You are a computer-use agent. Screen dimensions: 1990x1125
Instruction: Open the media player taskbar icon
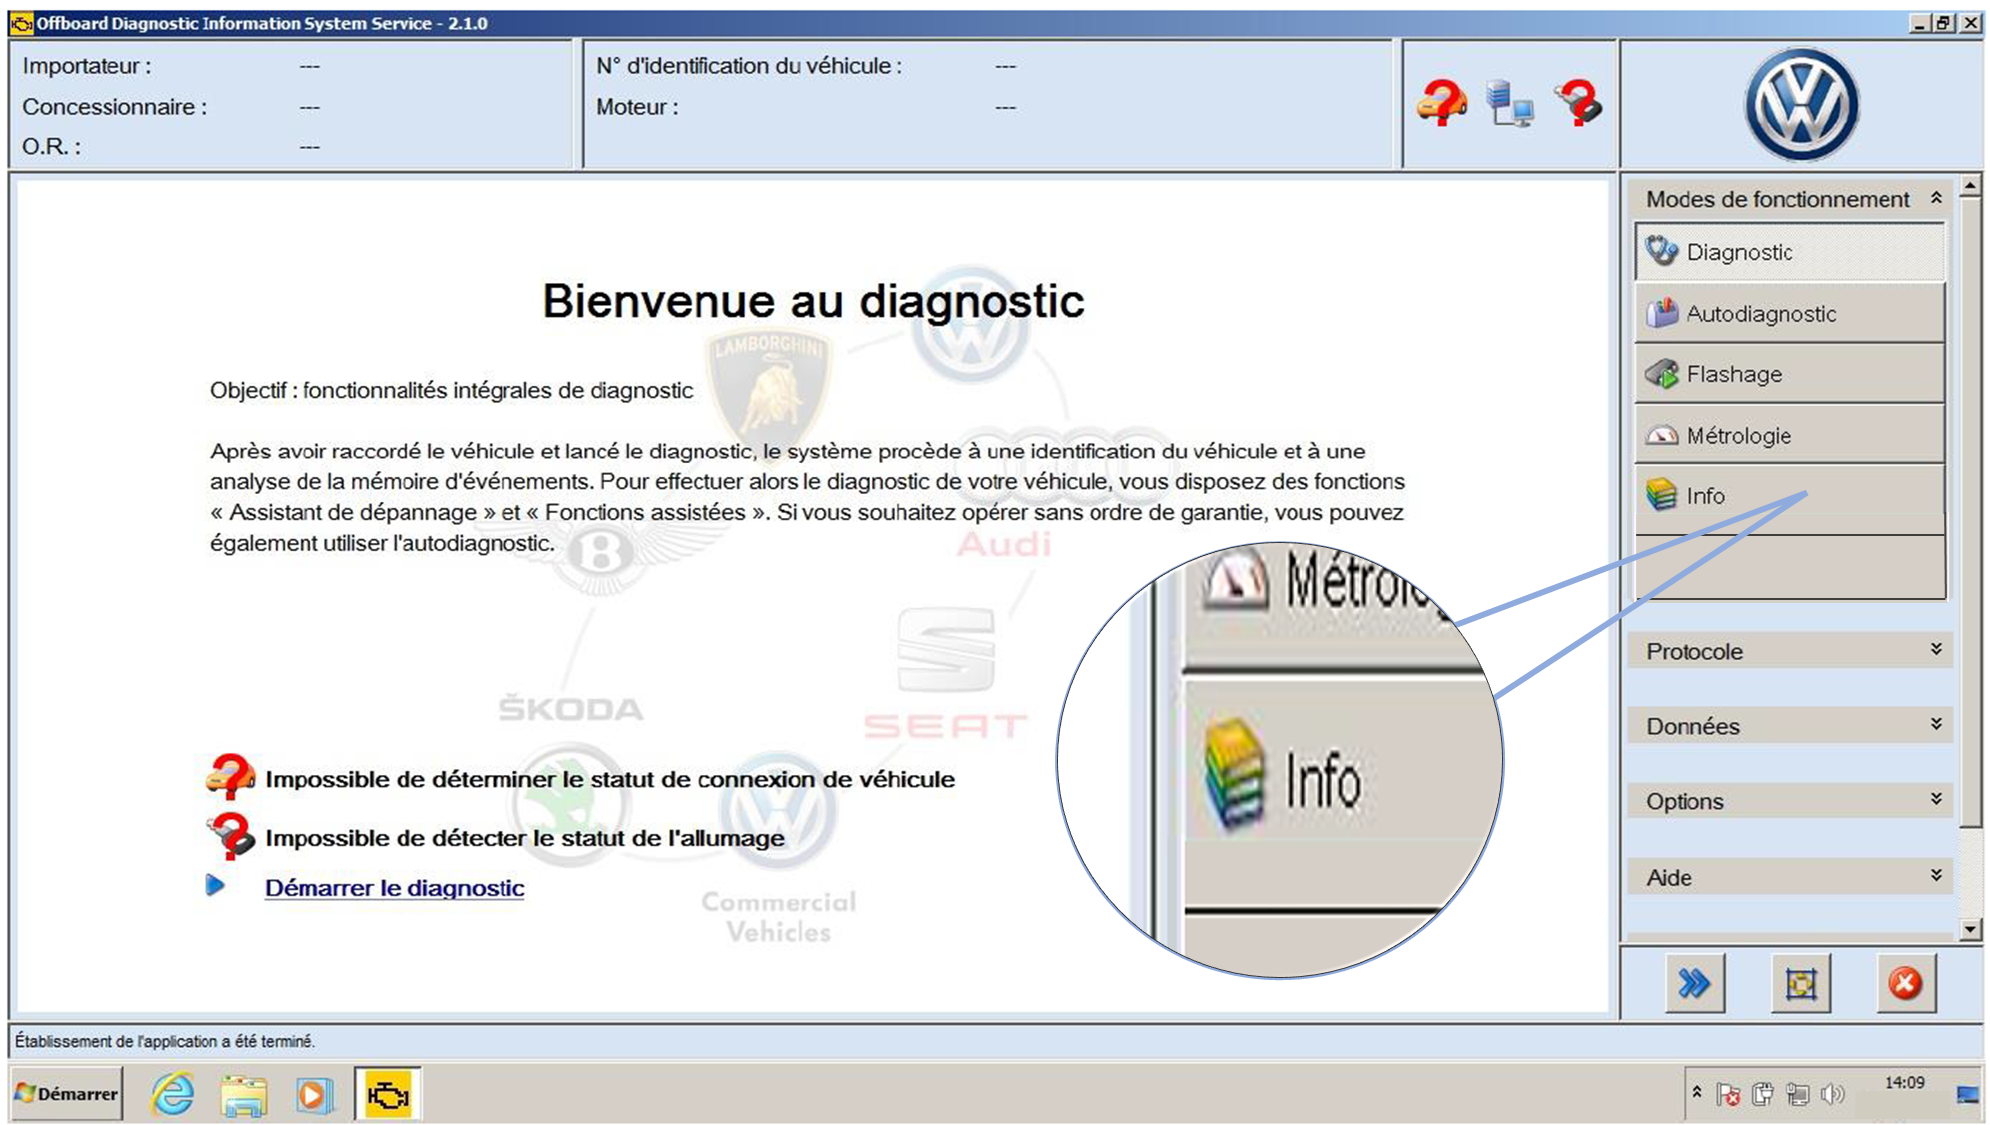(x=313, y=1095)
